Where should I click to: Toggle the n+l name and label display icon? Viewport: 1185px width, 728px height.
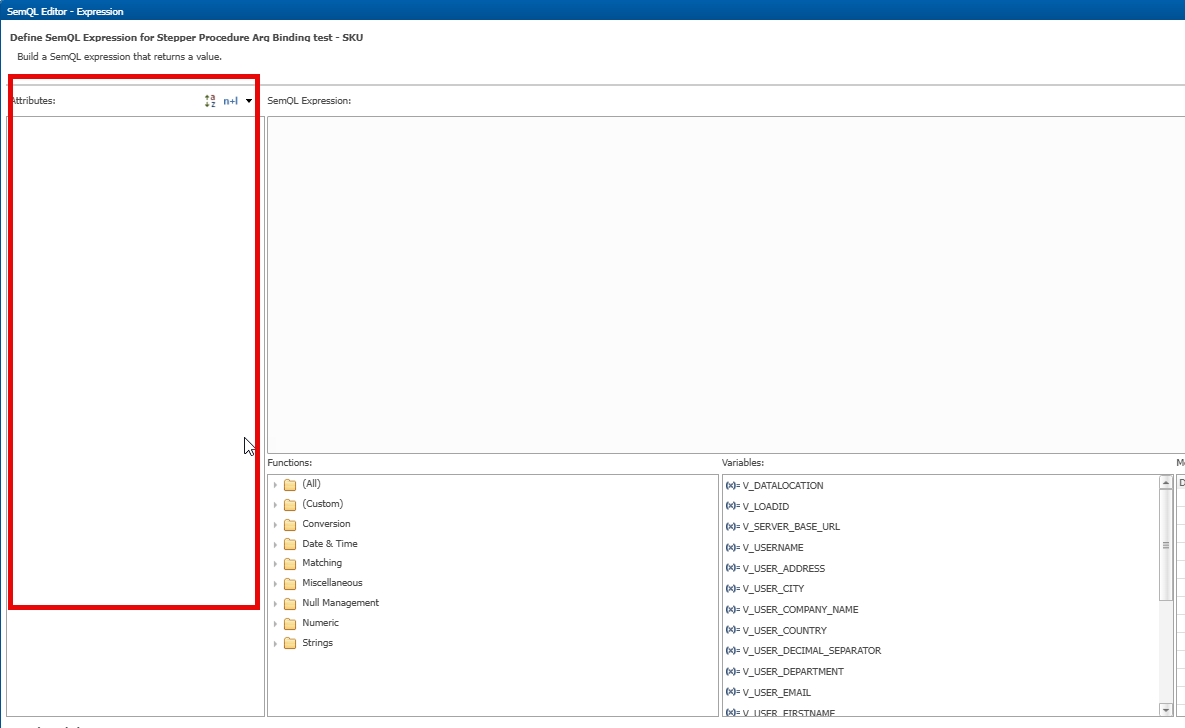(x=231, y=101)
